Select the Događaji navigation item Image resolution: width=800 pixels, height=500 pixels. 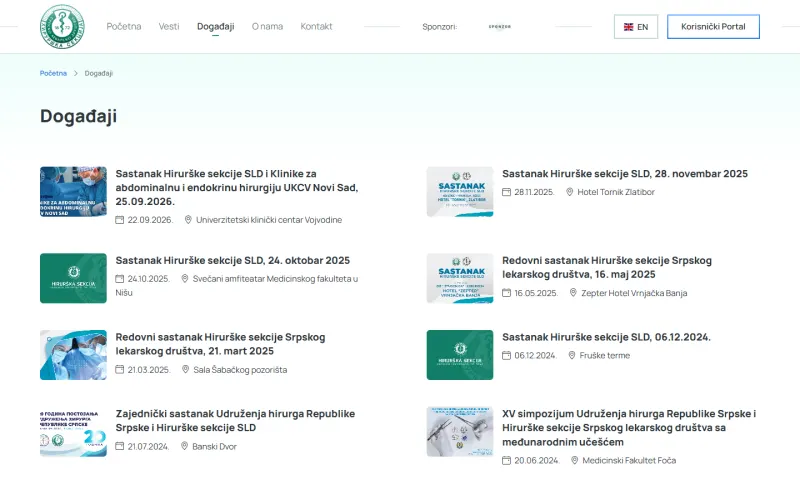(215, 27)
